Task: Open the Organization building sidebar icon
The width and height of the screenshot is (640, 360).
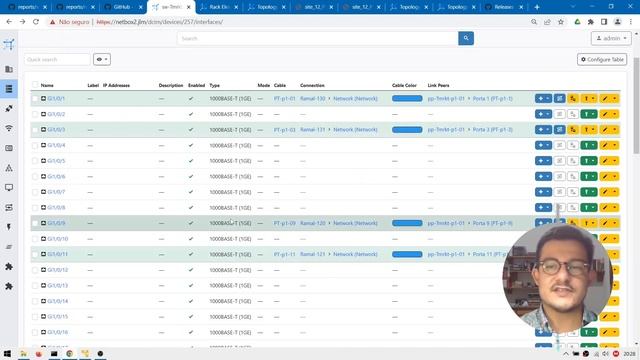Action: (9, 69)
